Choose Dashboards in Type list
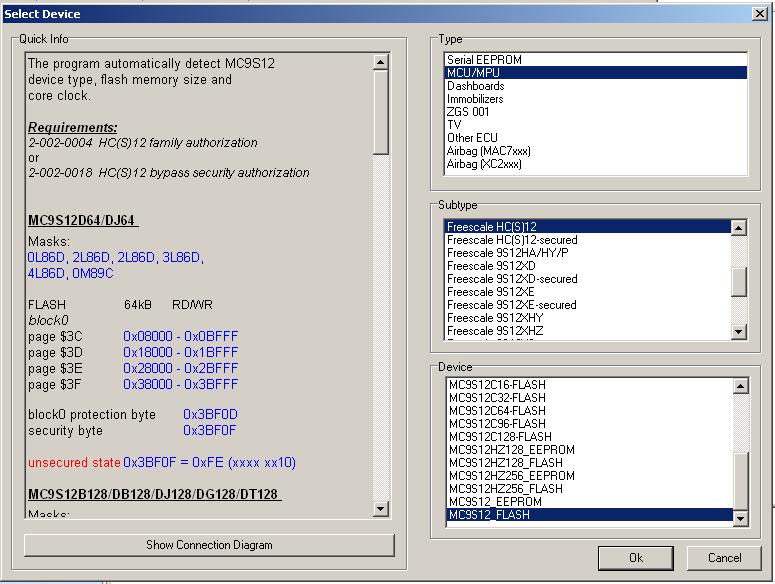The image size is (775, 584). coord(596,86)
